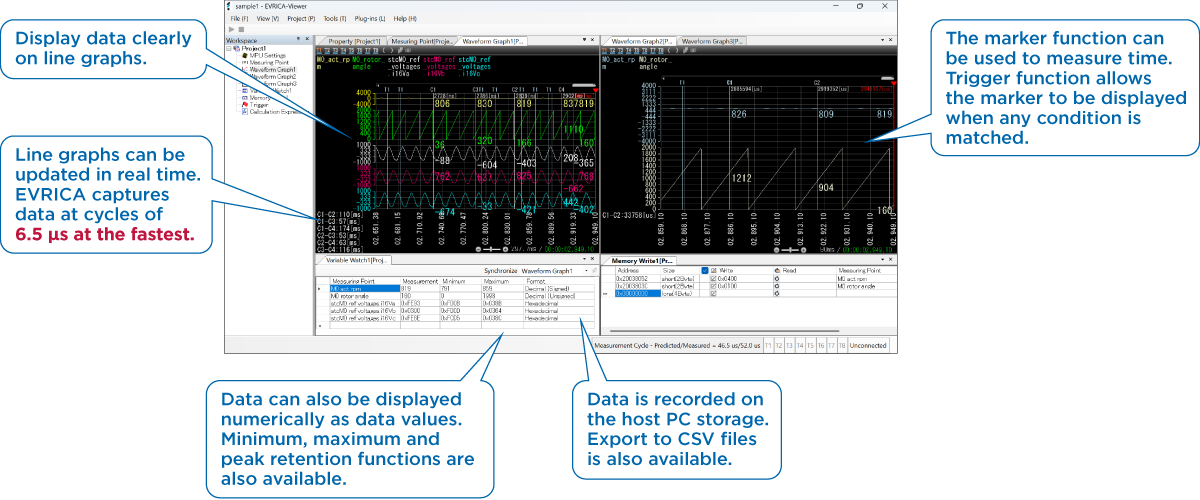Close the Workspace panel
This screenshot has height=500, width=1200.
point(307,38)
